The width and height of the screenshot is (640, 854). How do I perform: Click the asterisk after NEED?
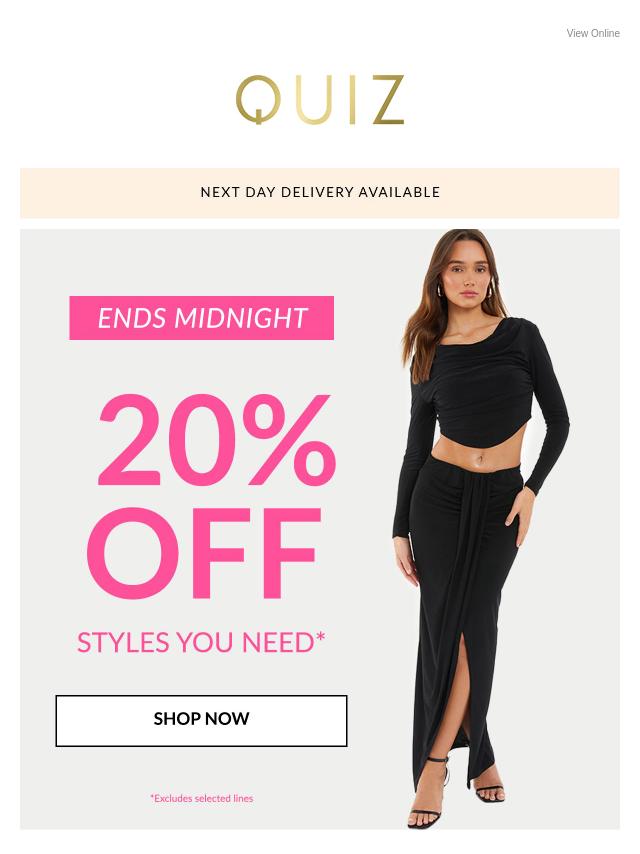pos(320,636)
